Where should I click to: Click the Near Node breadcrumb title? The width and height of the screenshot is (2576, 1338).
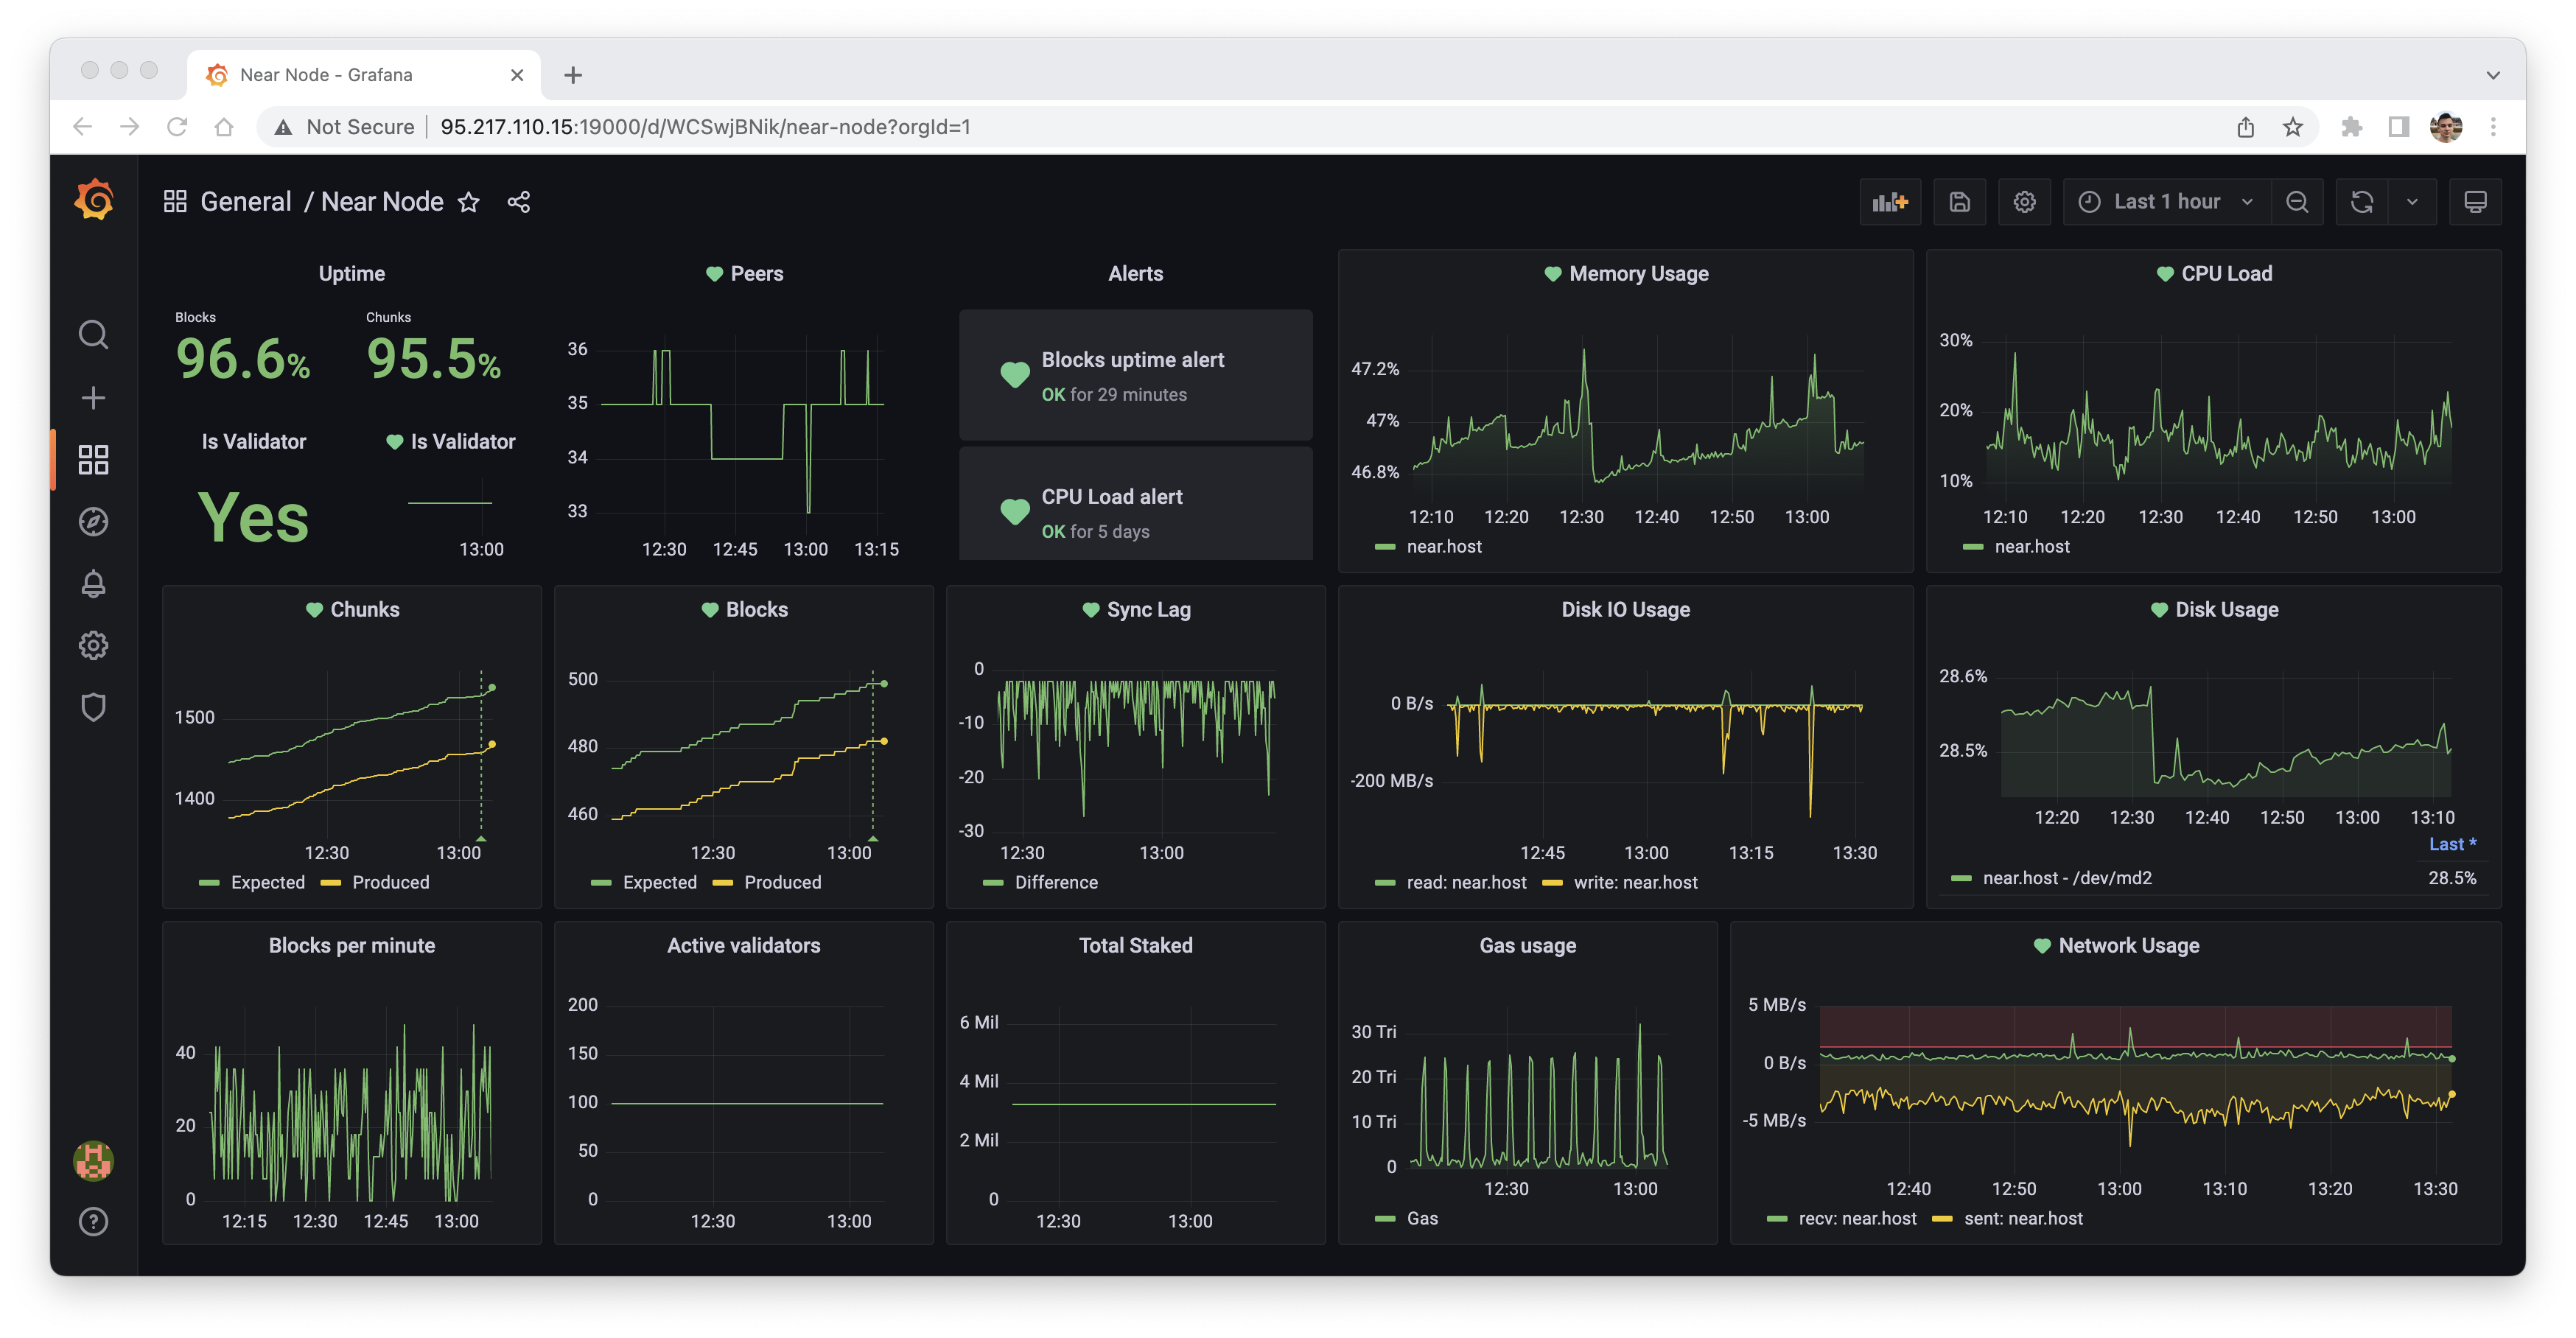pyautogui.click(x=382, y=202)
